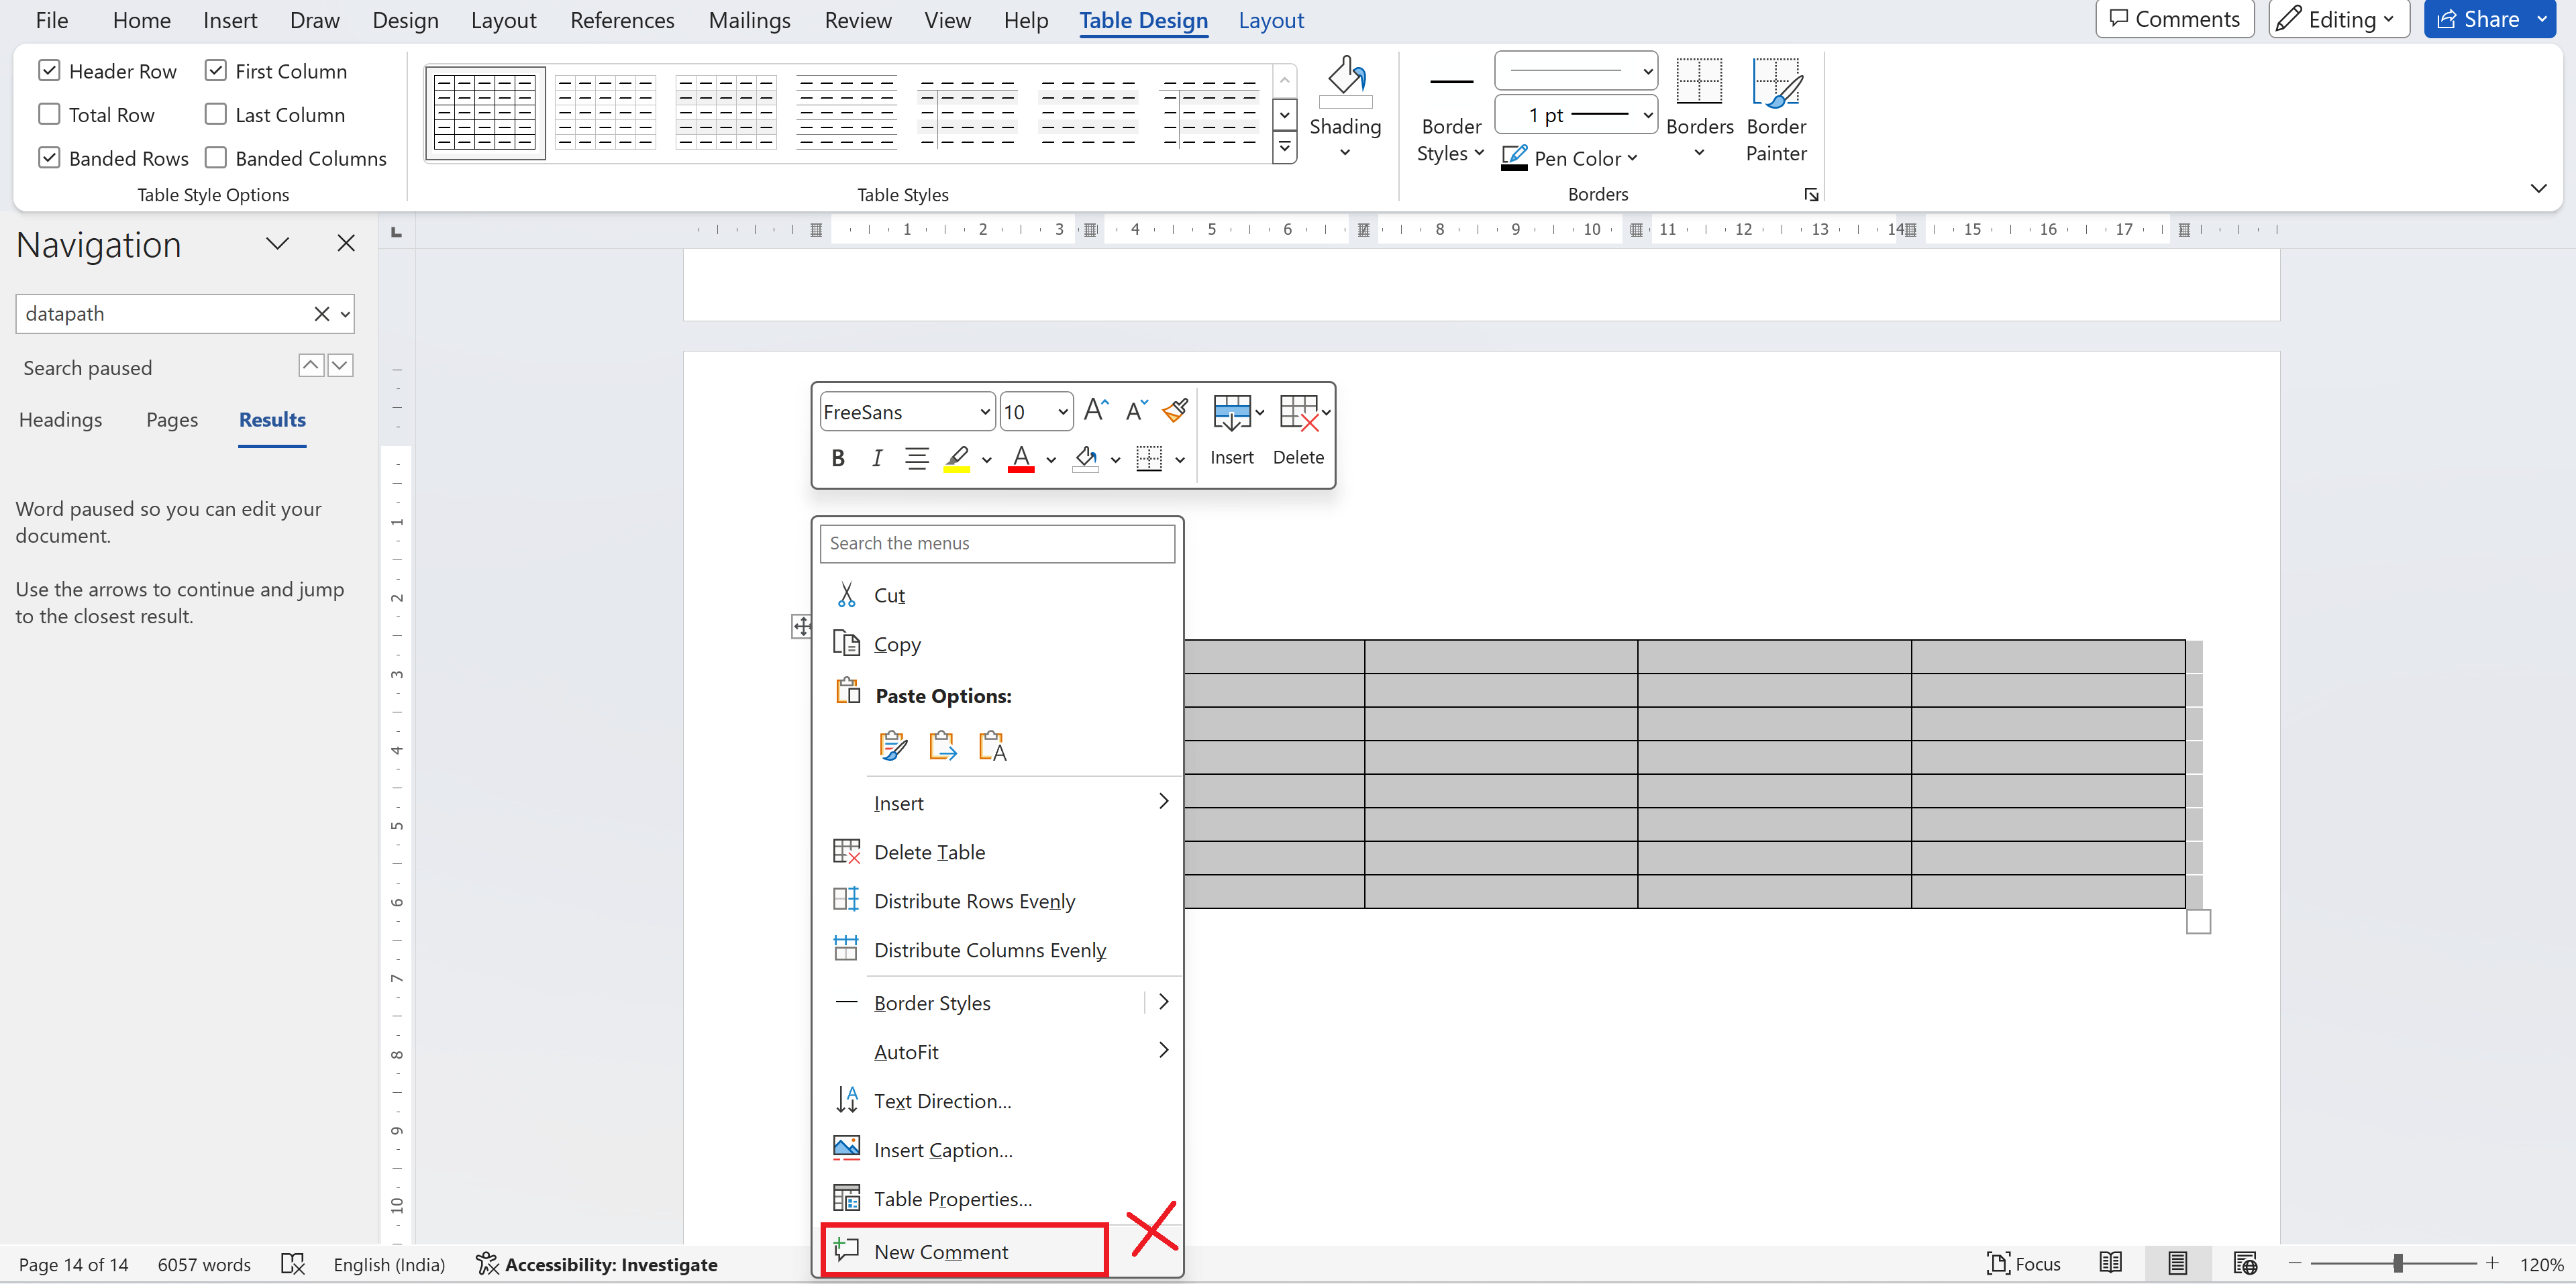Switch to the Headings tab in Navigation
Screen dimensions: 2576x1284
pyautogui.click(x=60, y=420)
